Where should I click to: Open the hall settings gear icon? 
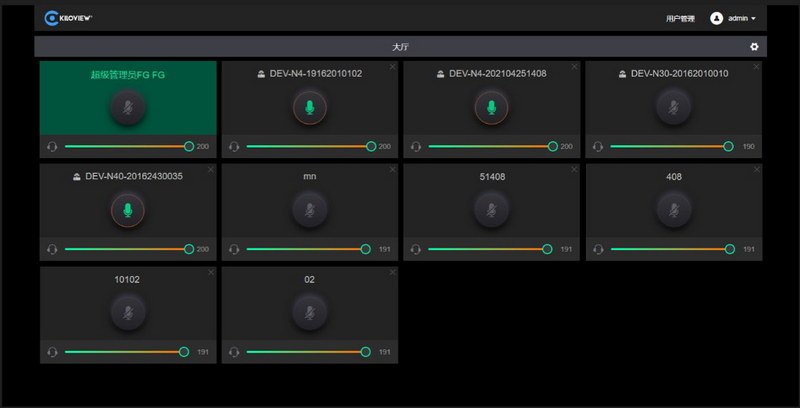[754, 47]
